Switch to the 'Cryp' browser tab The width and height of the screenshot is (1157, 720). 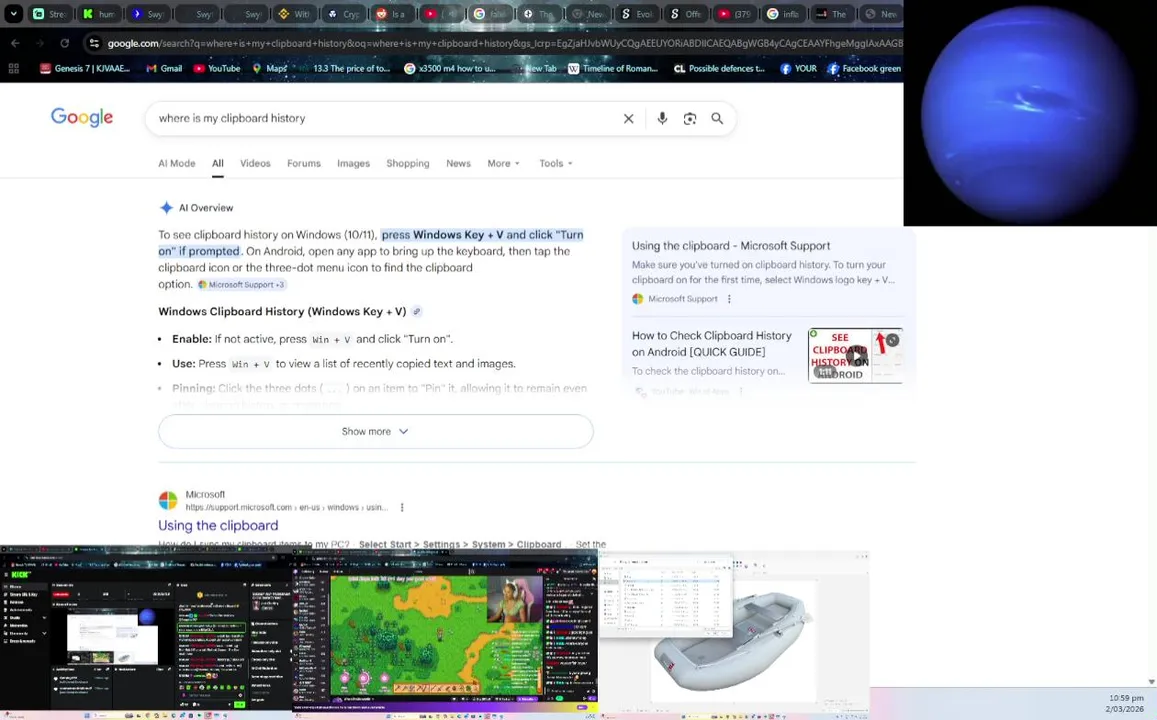coord(343,14)
